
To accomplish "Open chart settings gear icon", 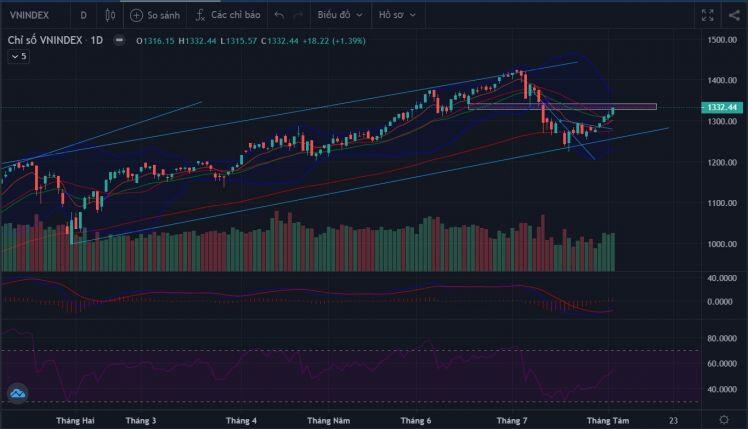I will (724, 420).
